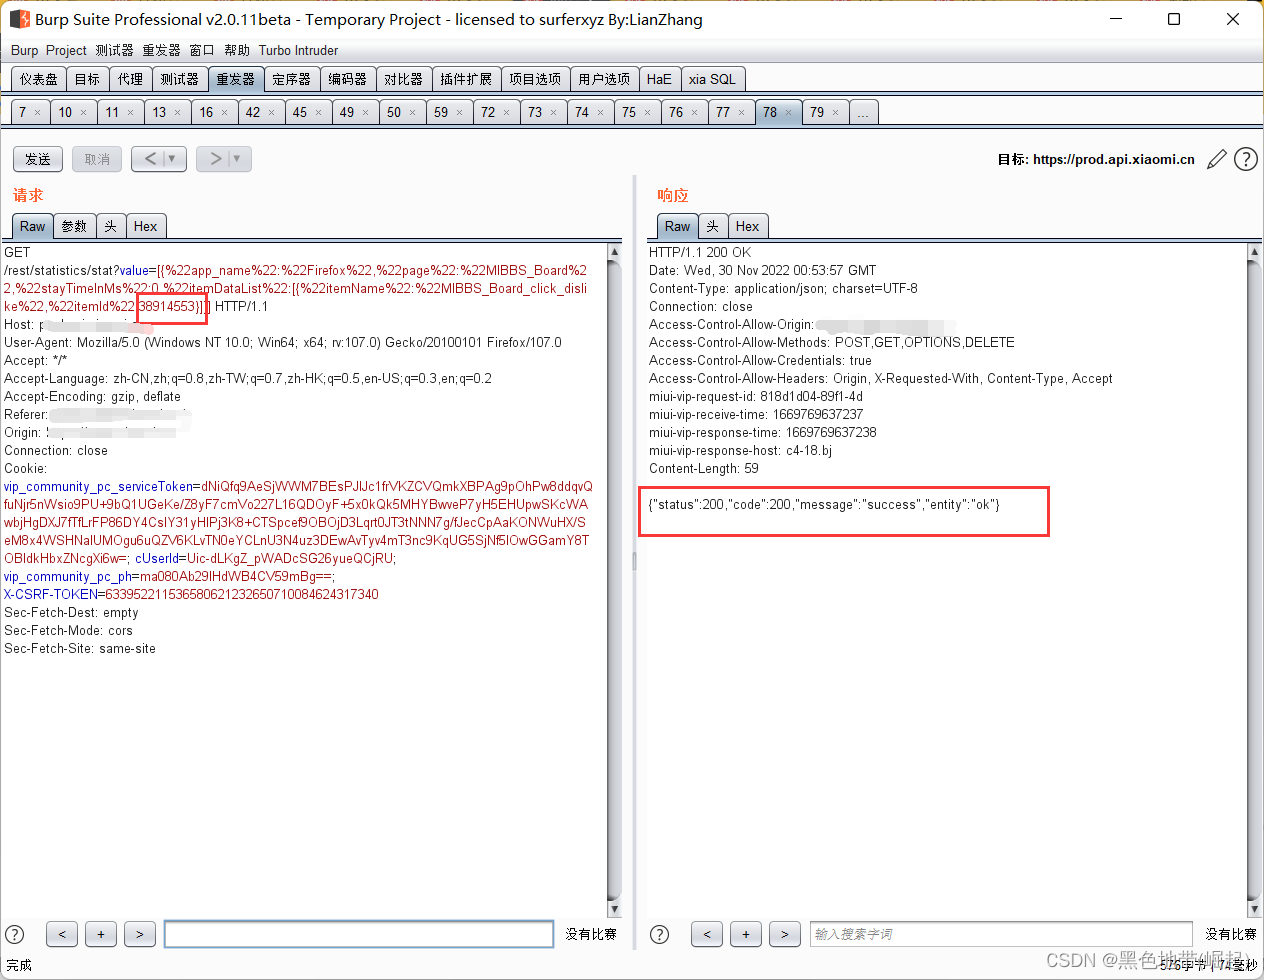This screenshot has width=1264, height=980.
Task: Click request search previous match button
Action: click(x=62, y=934)
